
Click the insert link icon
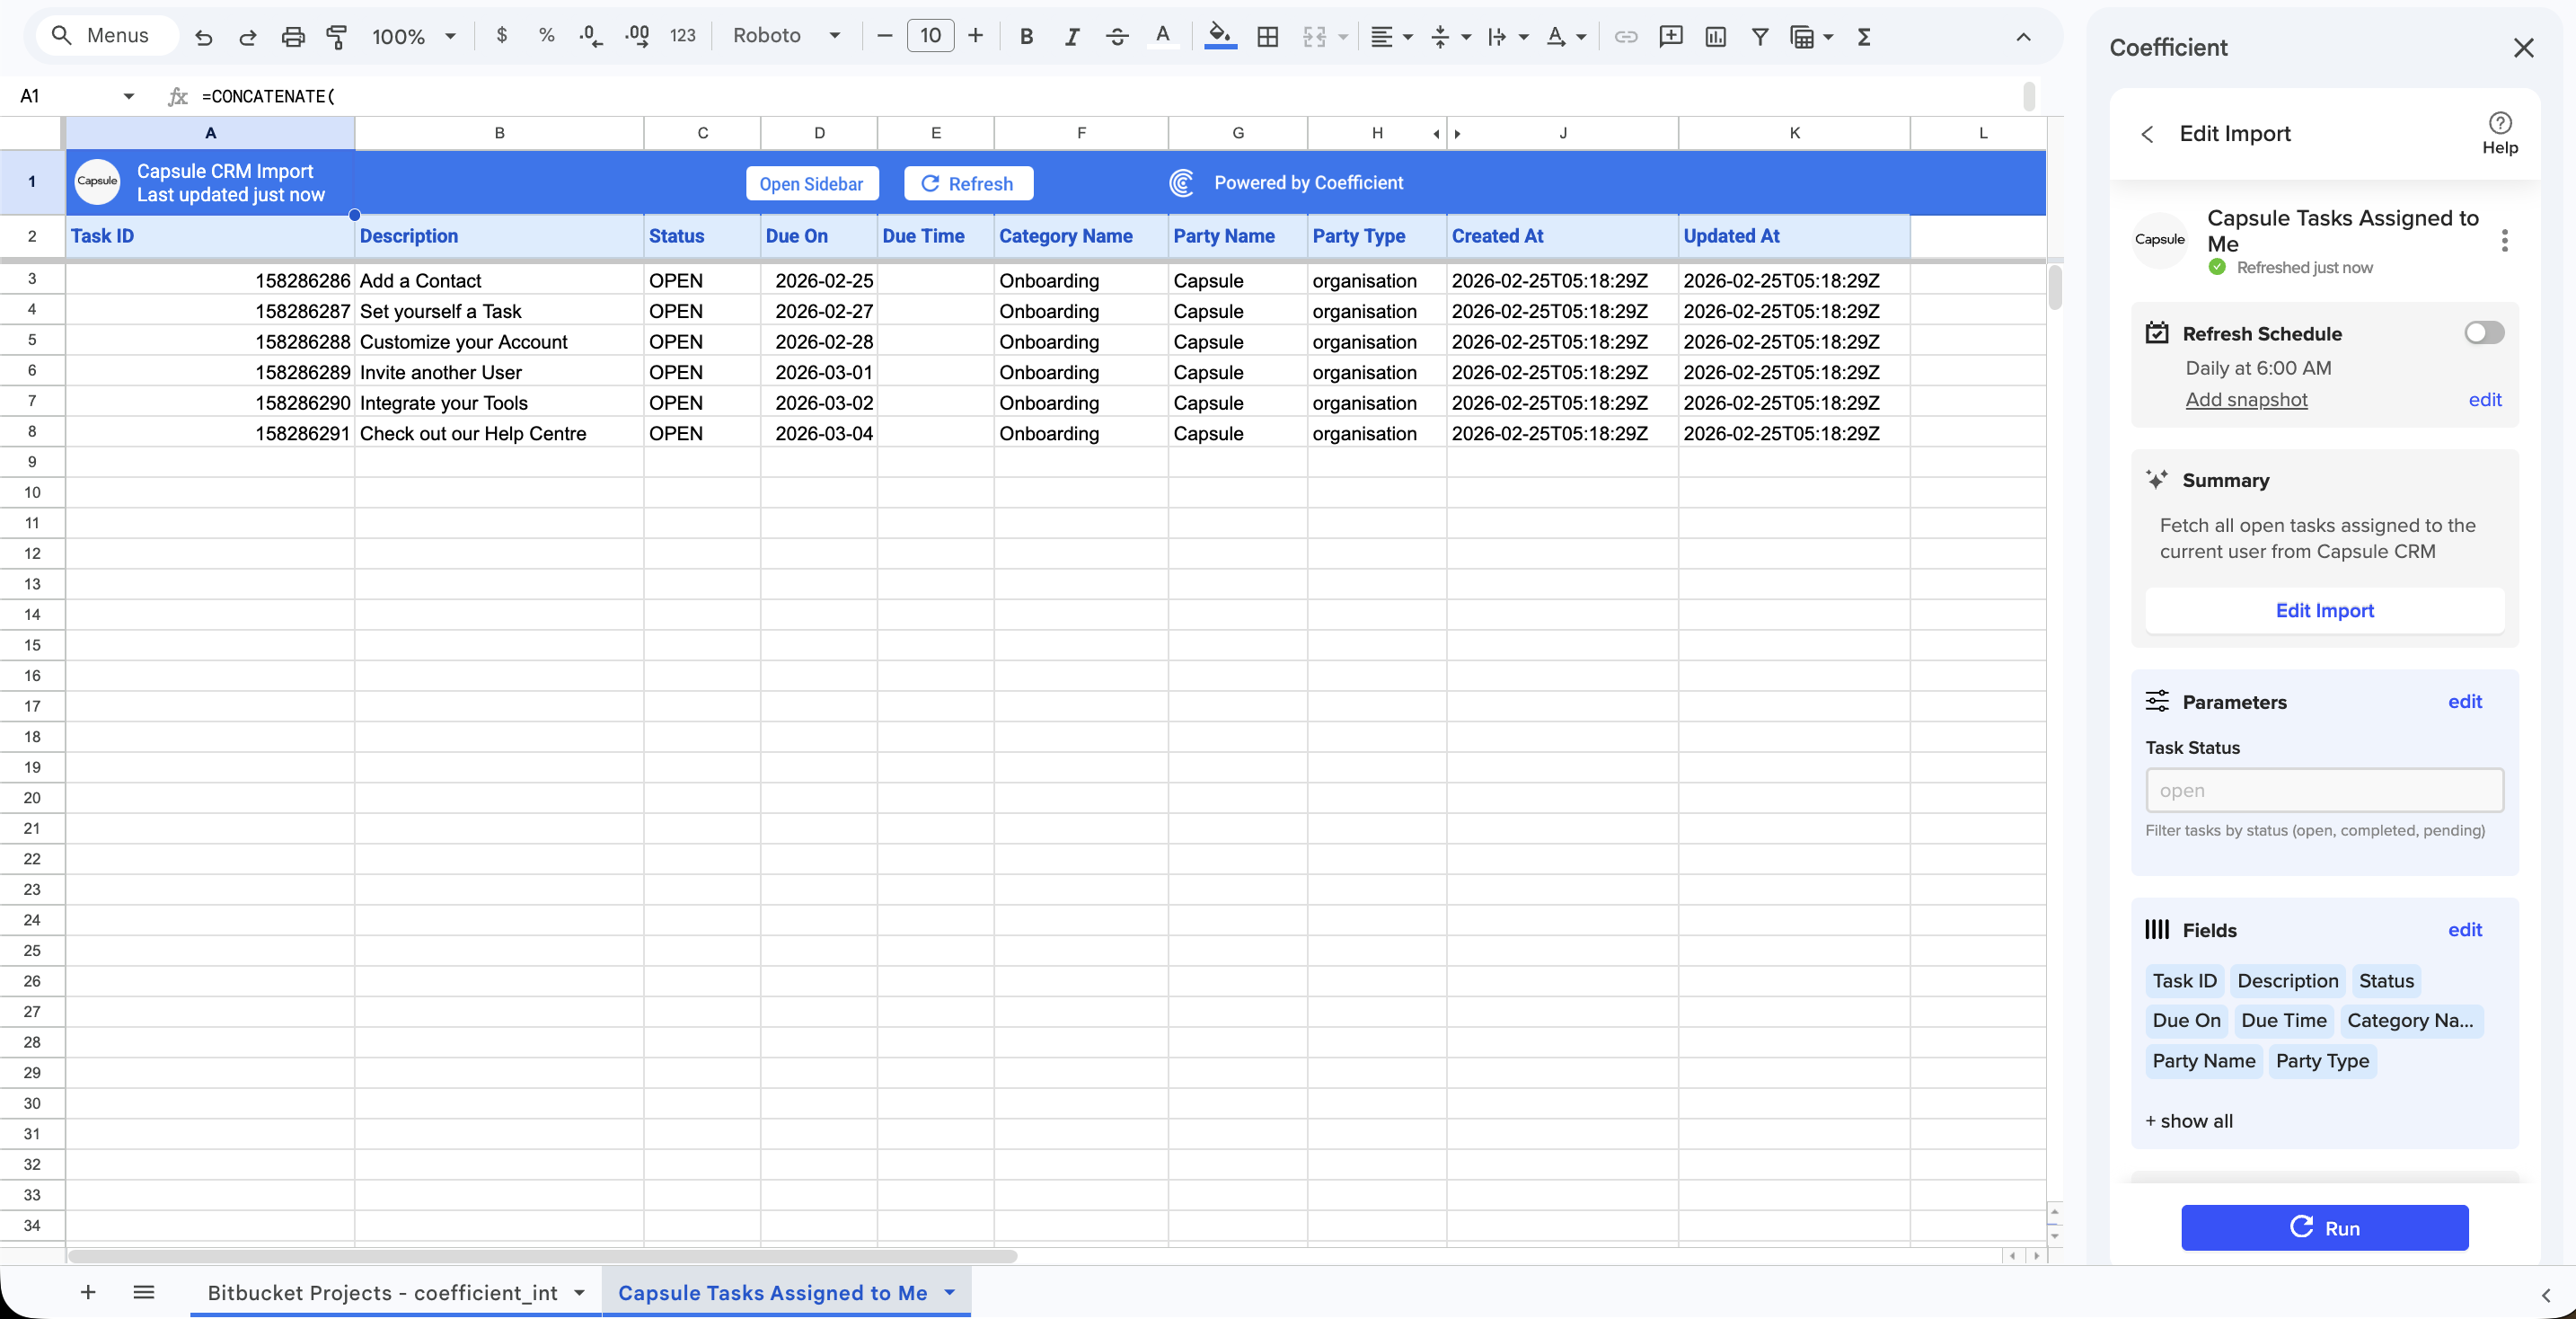pyautogui.click(x=1626, y=37)
